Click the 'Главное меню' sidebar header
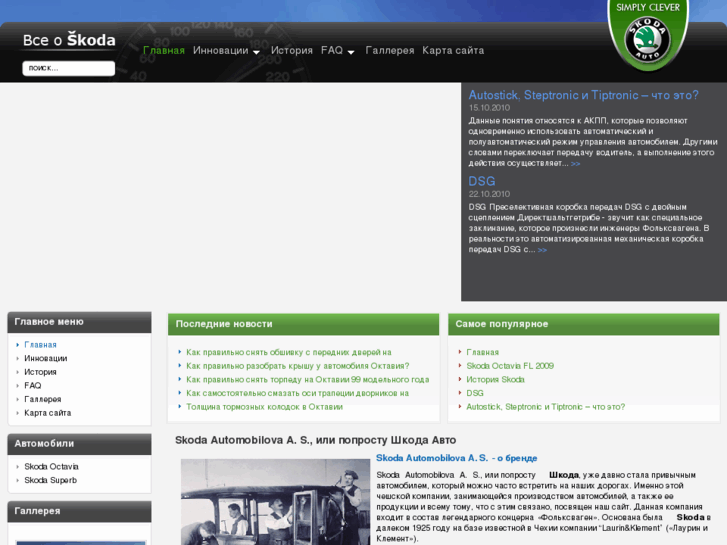Image resolution: width=727 pixels, height=545 pixels. tap(79, 322)
